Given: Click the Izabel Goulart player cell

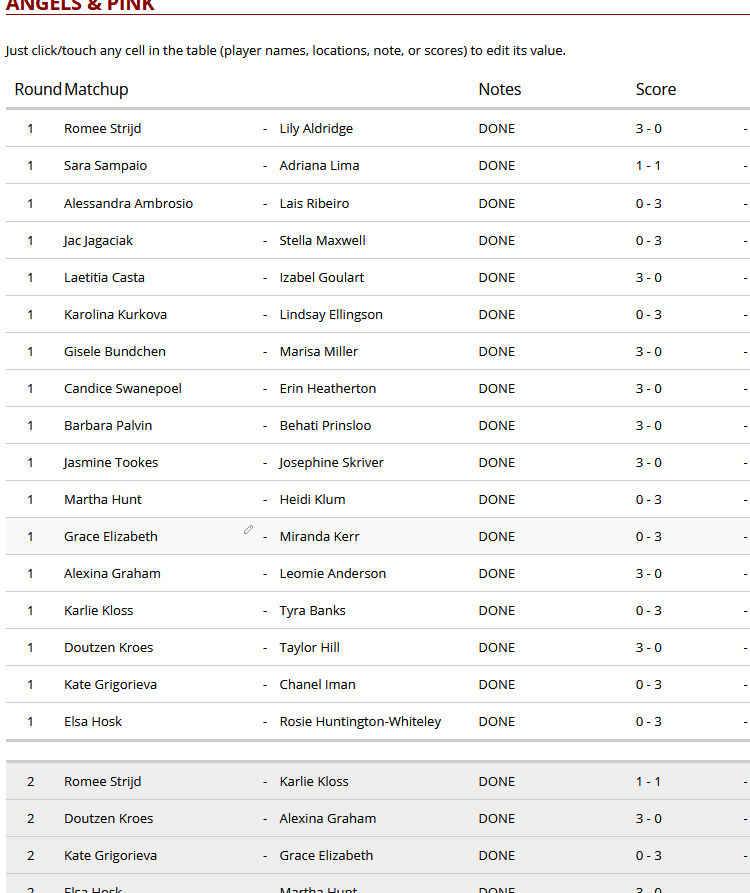Looking at the screenshot, I should pyautogui.click(x=322, y=277).
